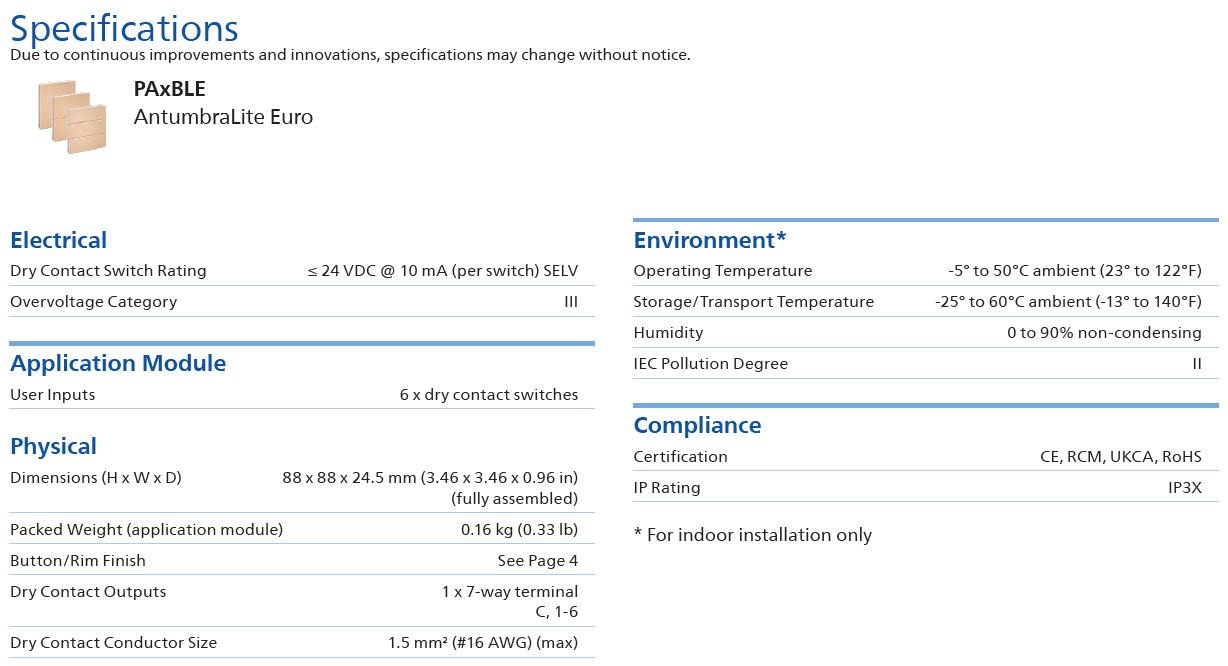1228x666 pixels.
Task: Click the Packed Weight row label
Action: tap(146, 530)
